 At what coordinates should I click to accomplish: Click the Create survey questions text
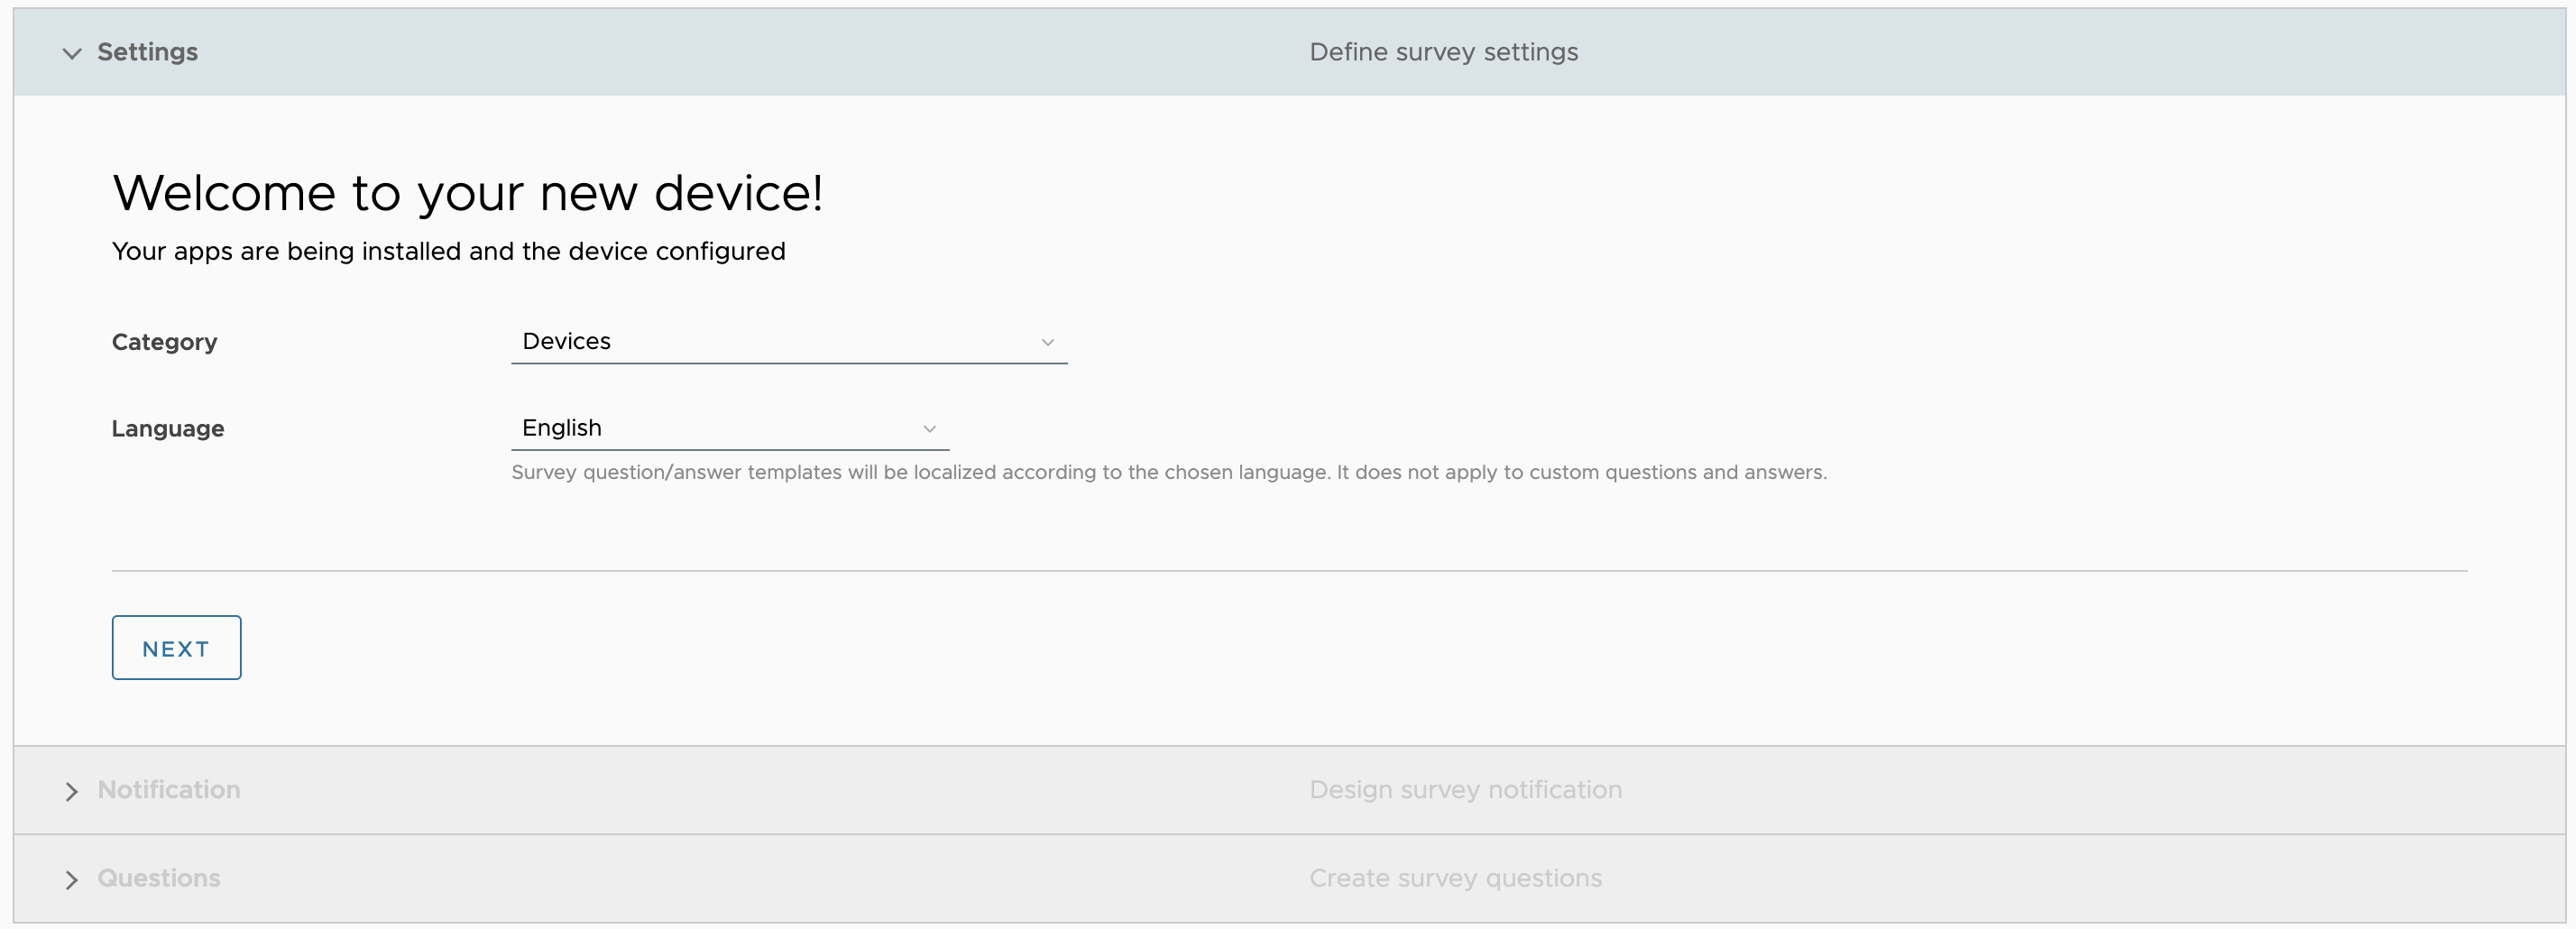click(x=1455, y=878)
